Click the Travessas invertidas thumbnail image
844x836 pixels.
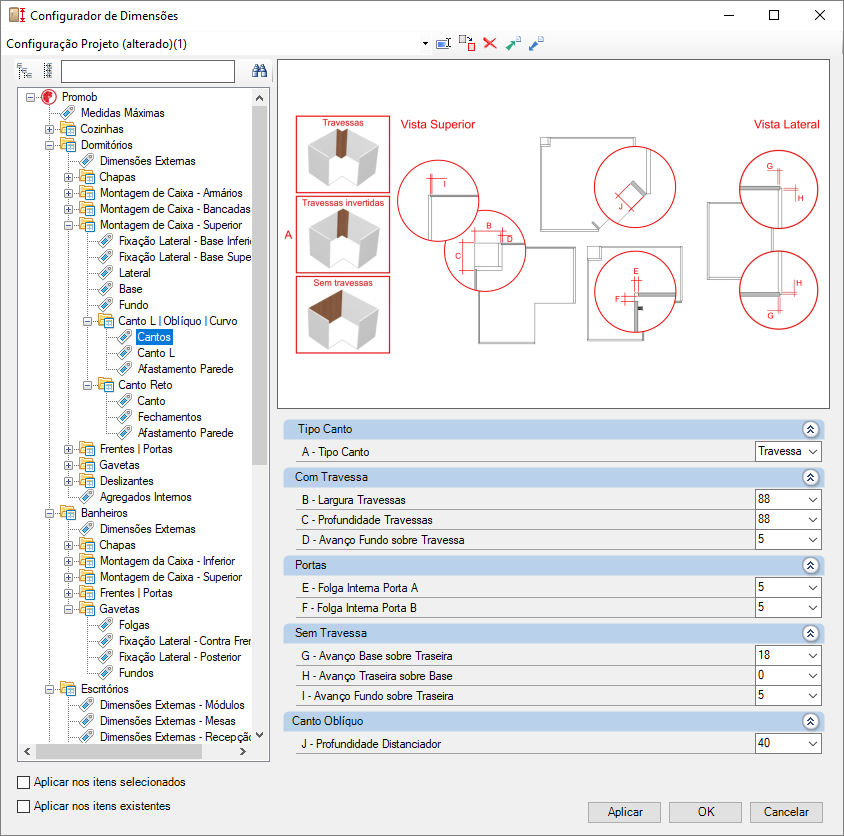tap(343, 235)
